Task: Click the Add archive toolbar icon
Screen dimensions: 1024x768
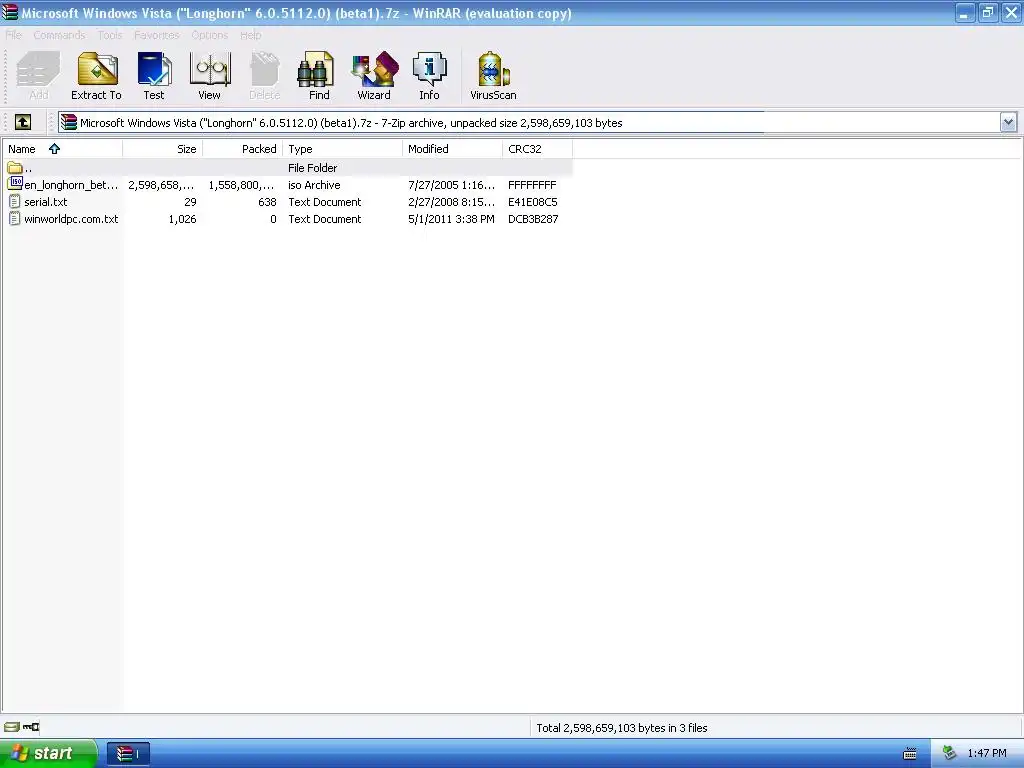Action: coord(38,76)
